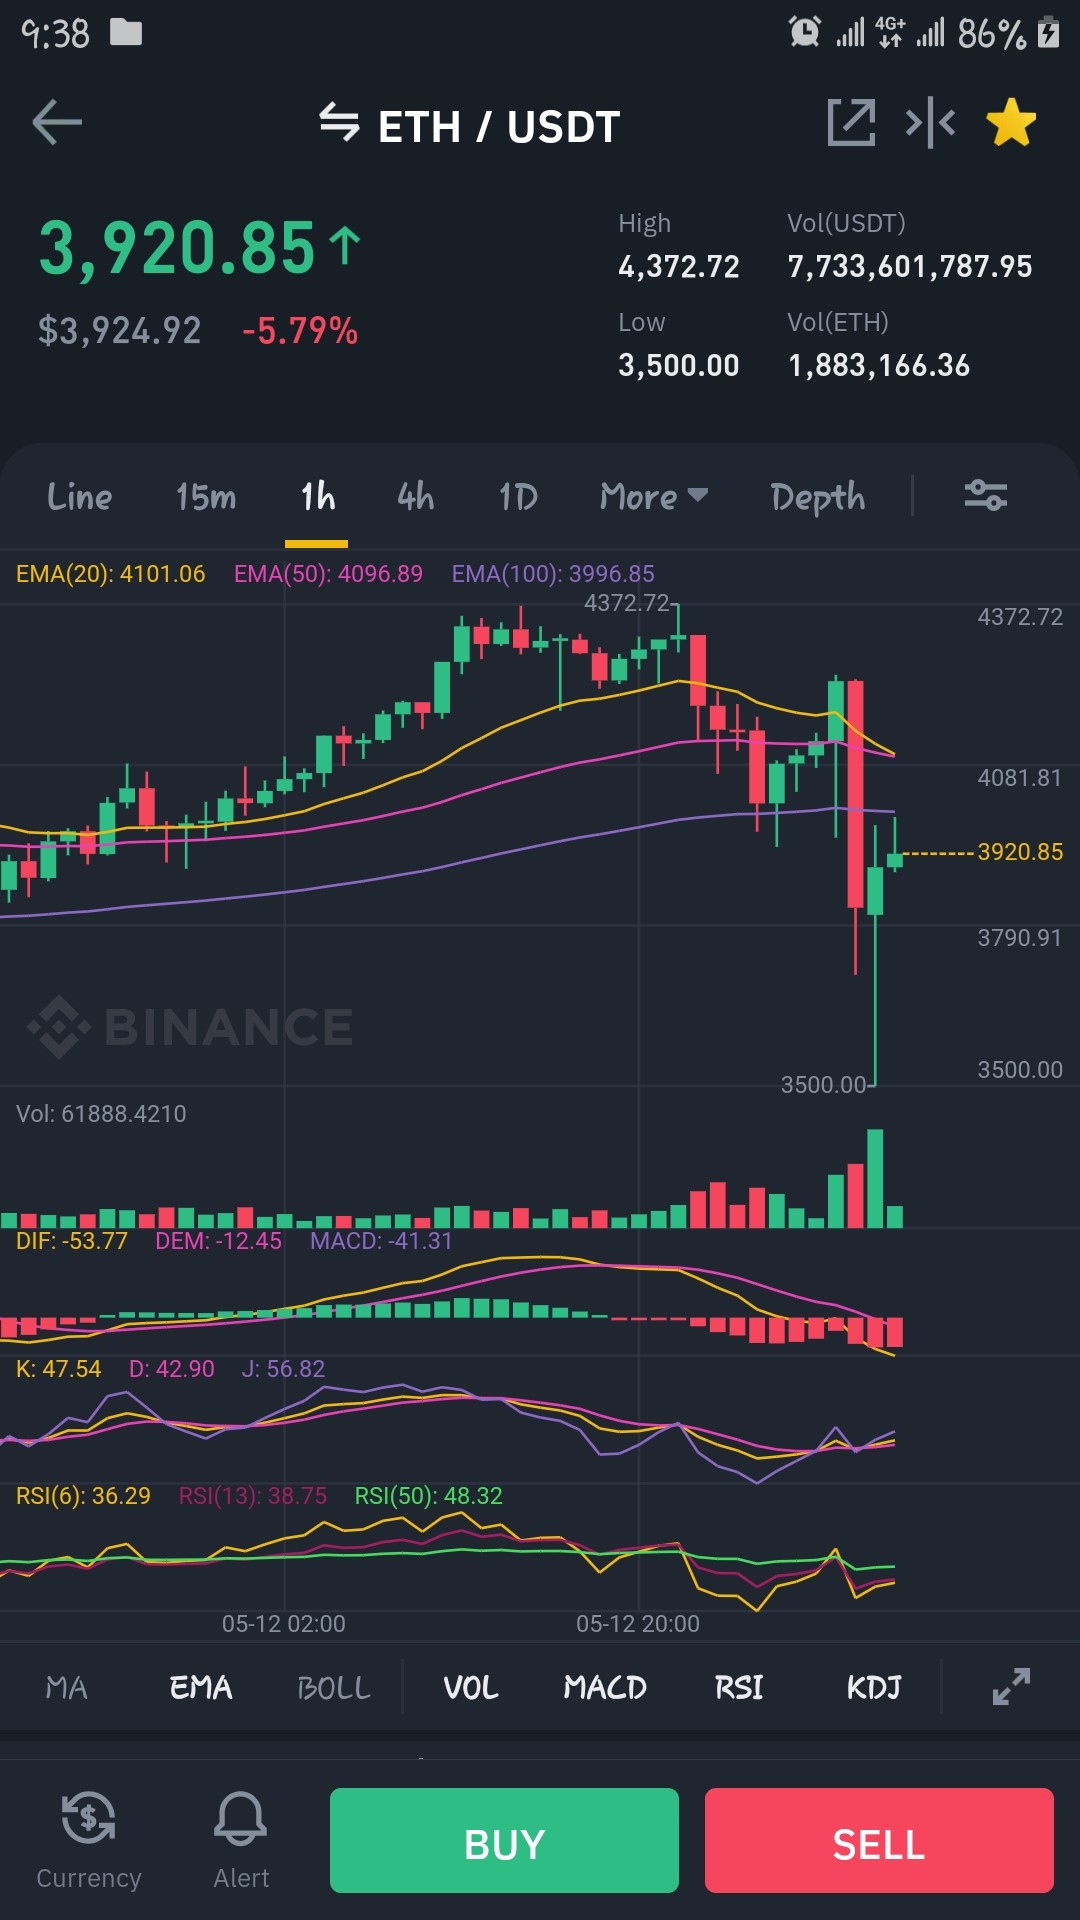
Task: Toggle the yellow favorite star
Action: click(1011, 123)
